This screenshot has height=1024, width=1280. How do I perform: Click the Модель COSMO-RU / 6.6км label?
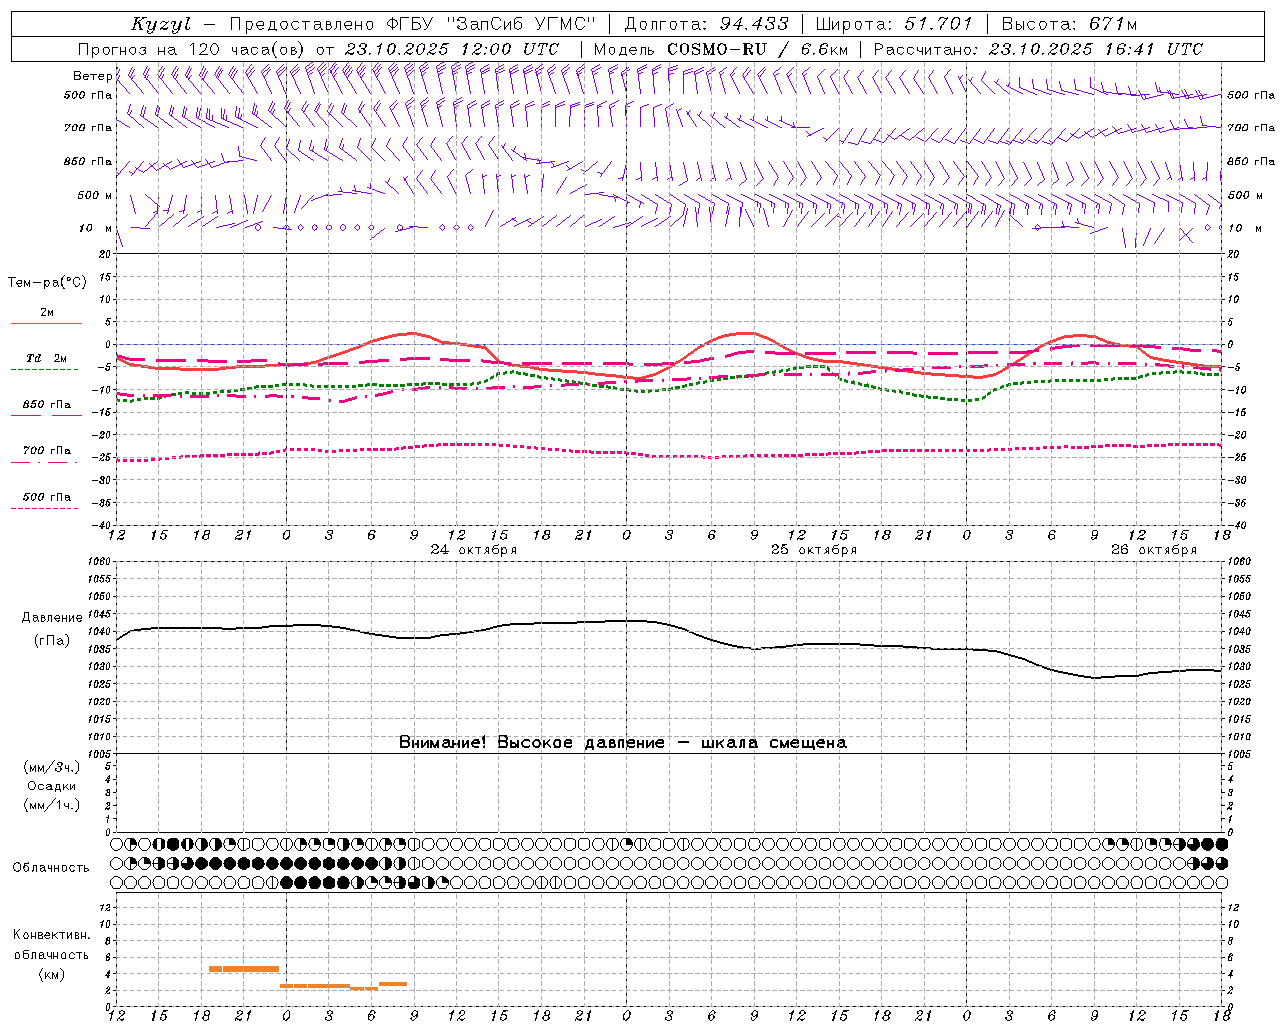pos(720,49)
